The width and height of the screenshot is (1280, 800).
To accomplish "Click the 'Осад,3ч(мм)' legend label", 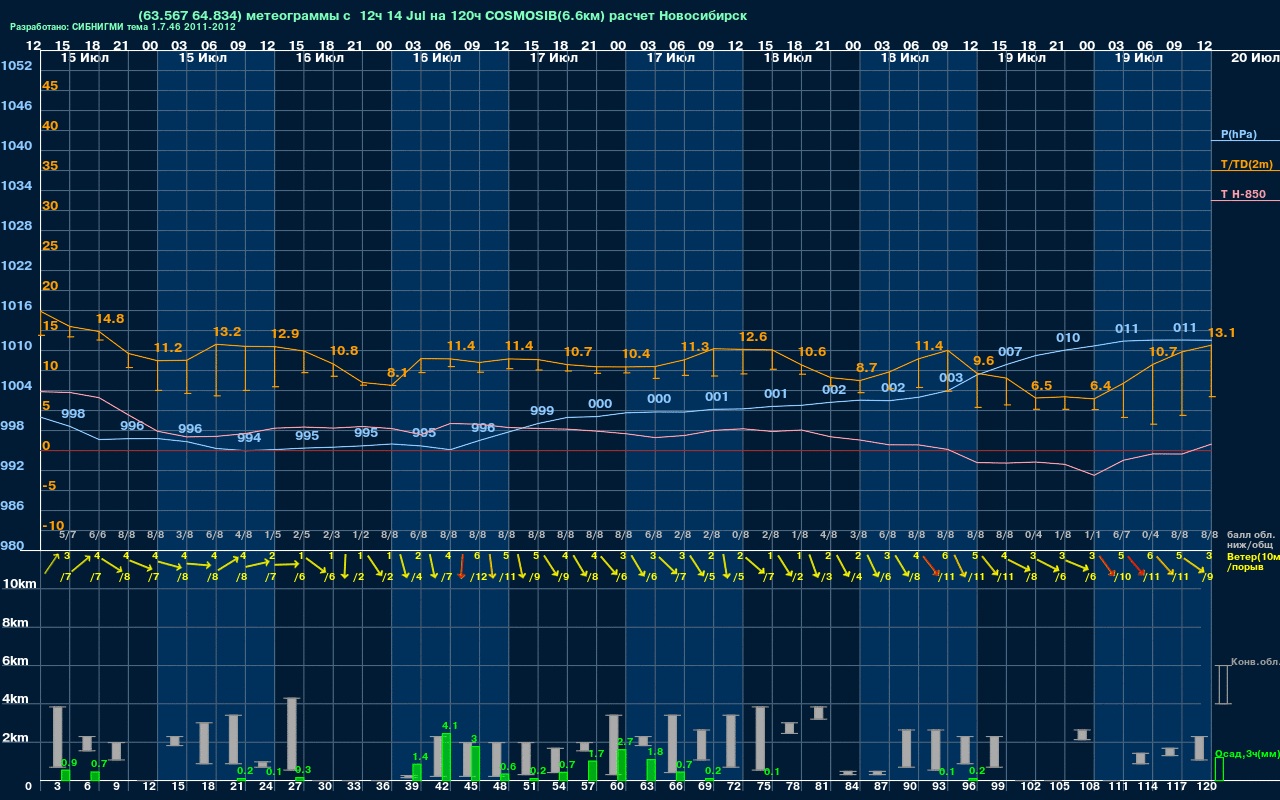I will click(x=1246, y=753).
